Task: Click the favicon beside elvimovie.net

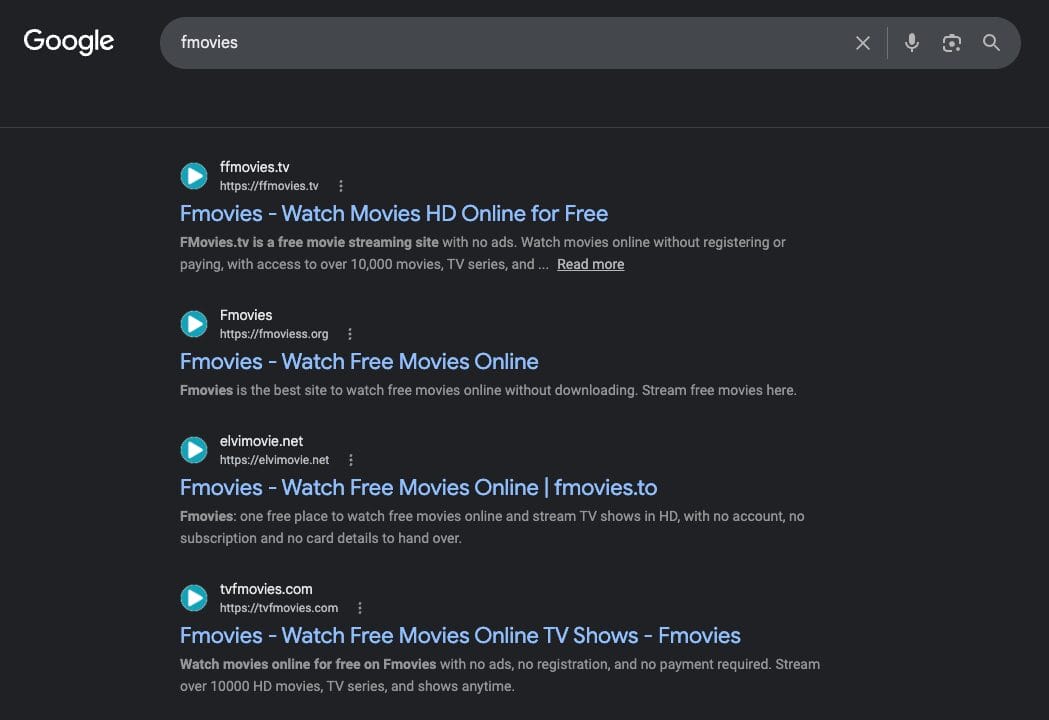Action: click(x=194, y=450)
